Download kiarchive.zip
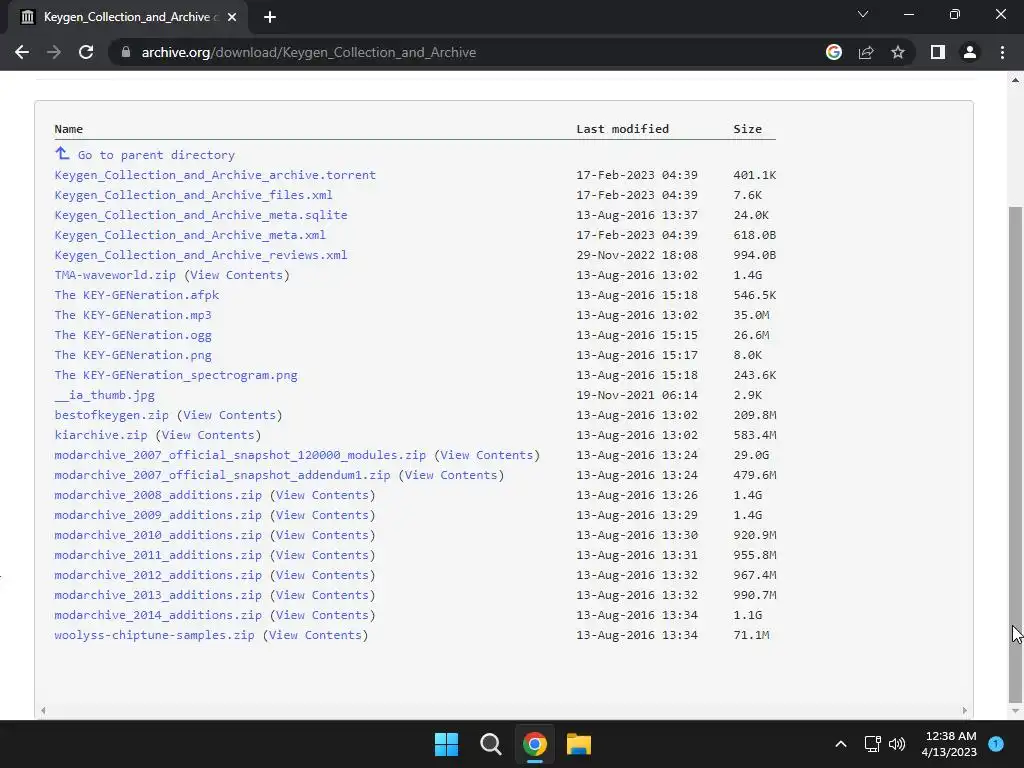The width and height of the screenshot is (1024, 768). (101, 435)
